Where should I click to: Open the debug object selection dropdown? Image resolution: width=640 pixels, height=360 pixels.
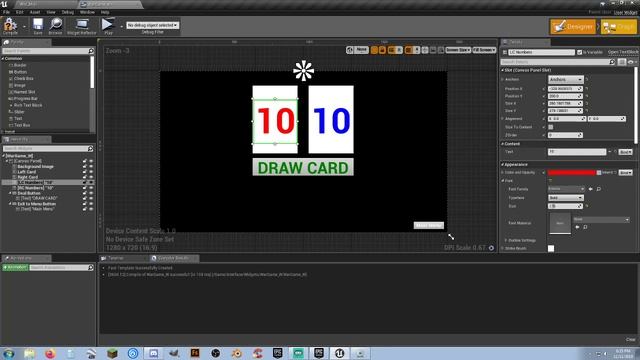152,25
